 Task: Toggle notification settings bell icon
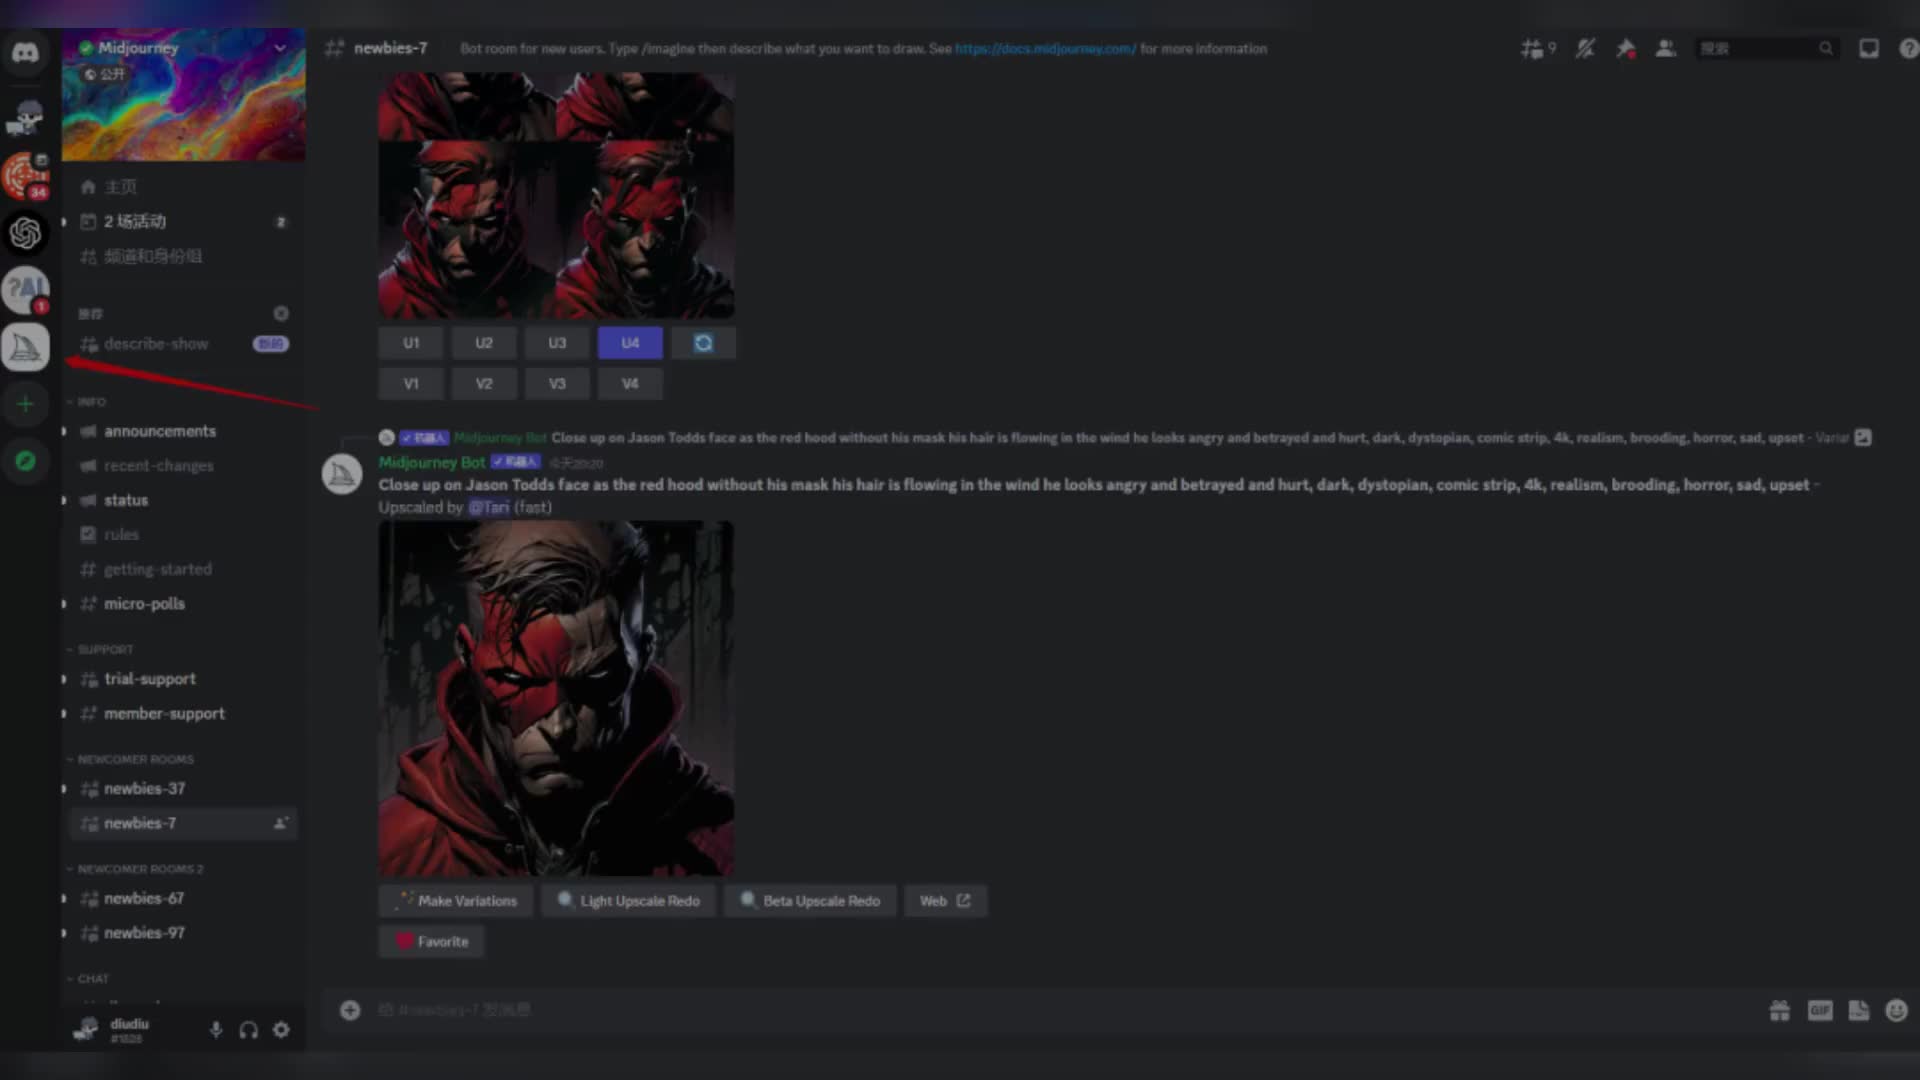pos(1585,48)
